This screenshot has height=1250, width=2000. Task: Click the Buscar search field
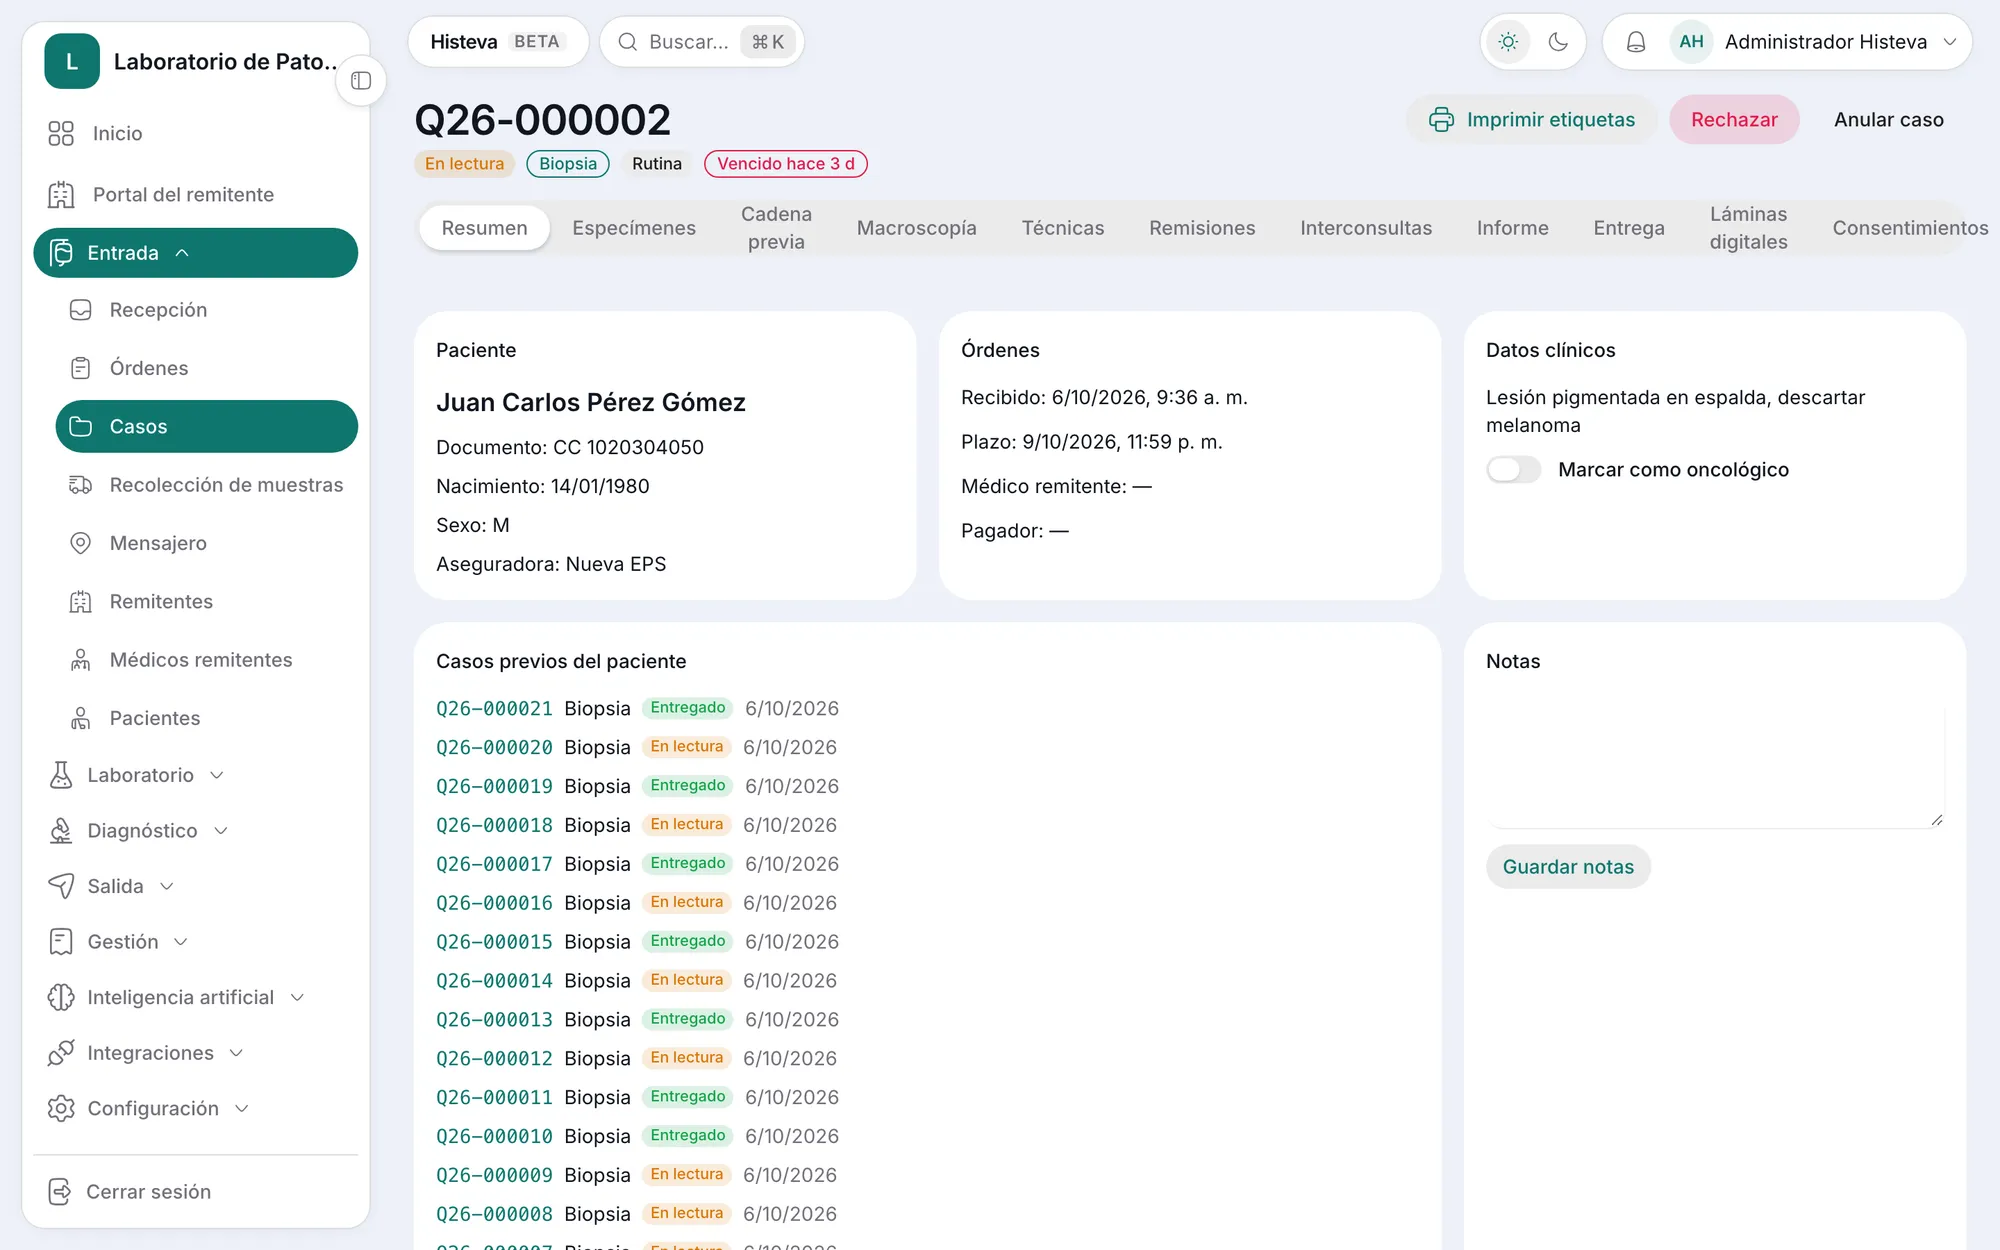(x=702, y=42)
